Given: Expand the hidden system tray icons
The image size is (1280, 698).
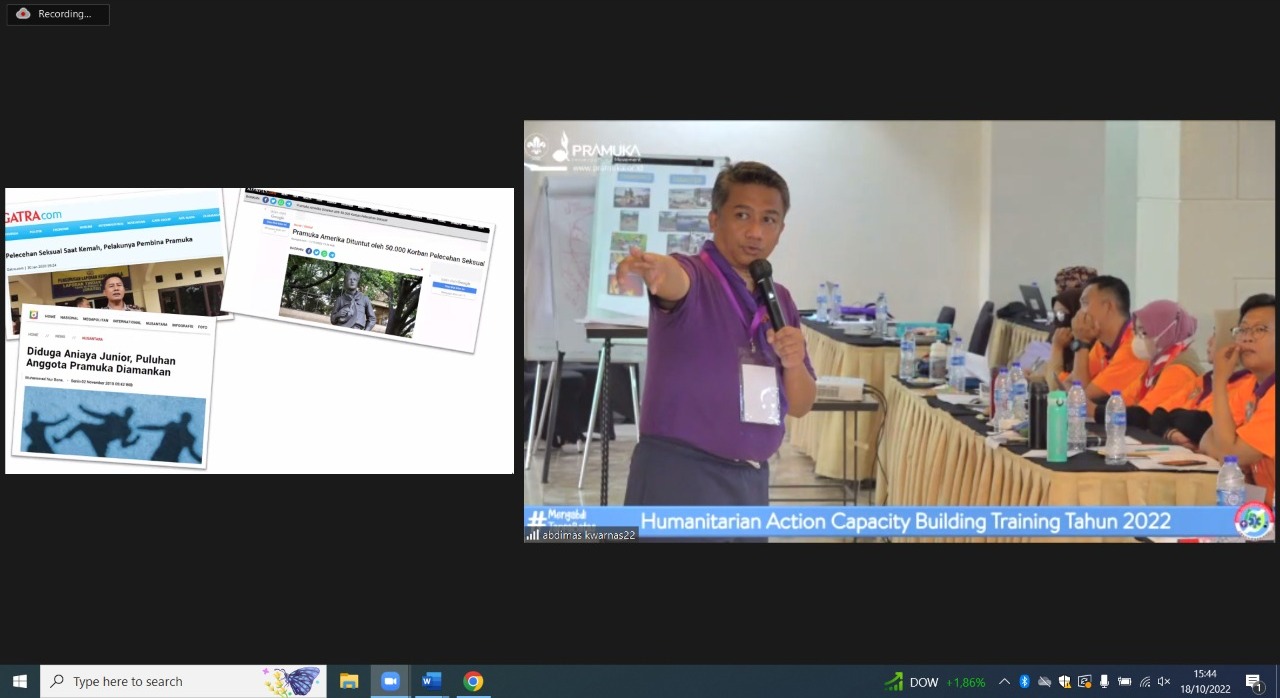Looking at the screenshot, I should [1004, 682].
